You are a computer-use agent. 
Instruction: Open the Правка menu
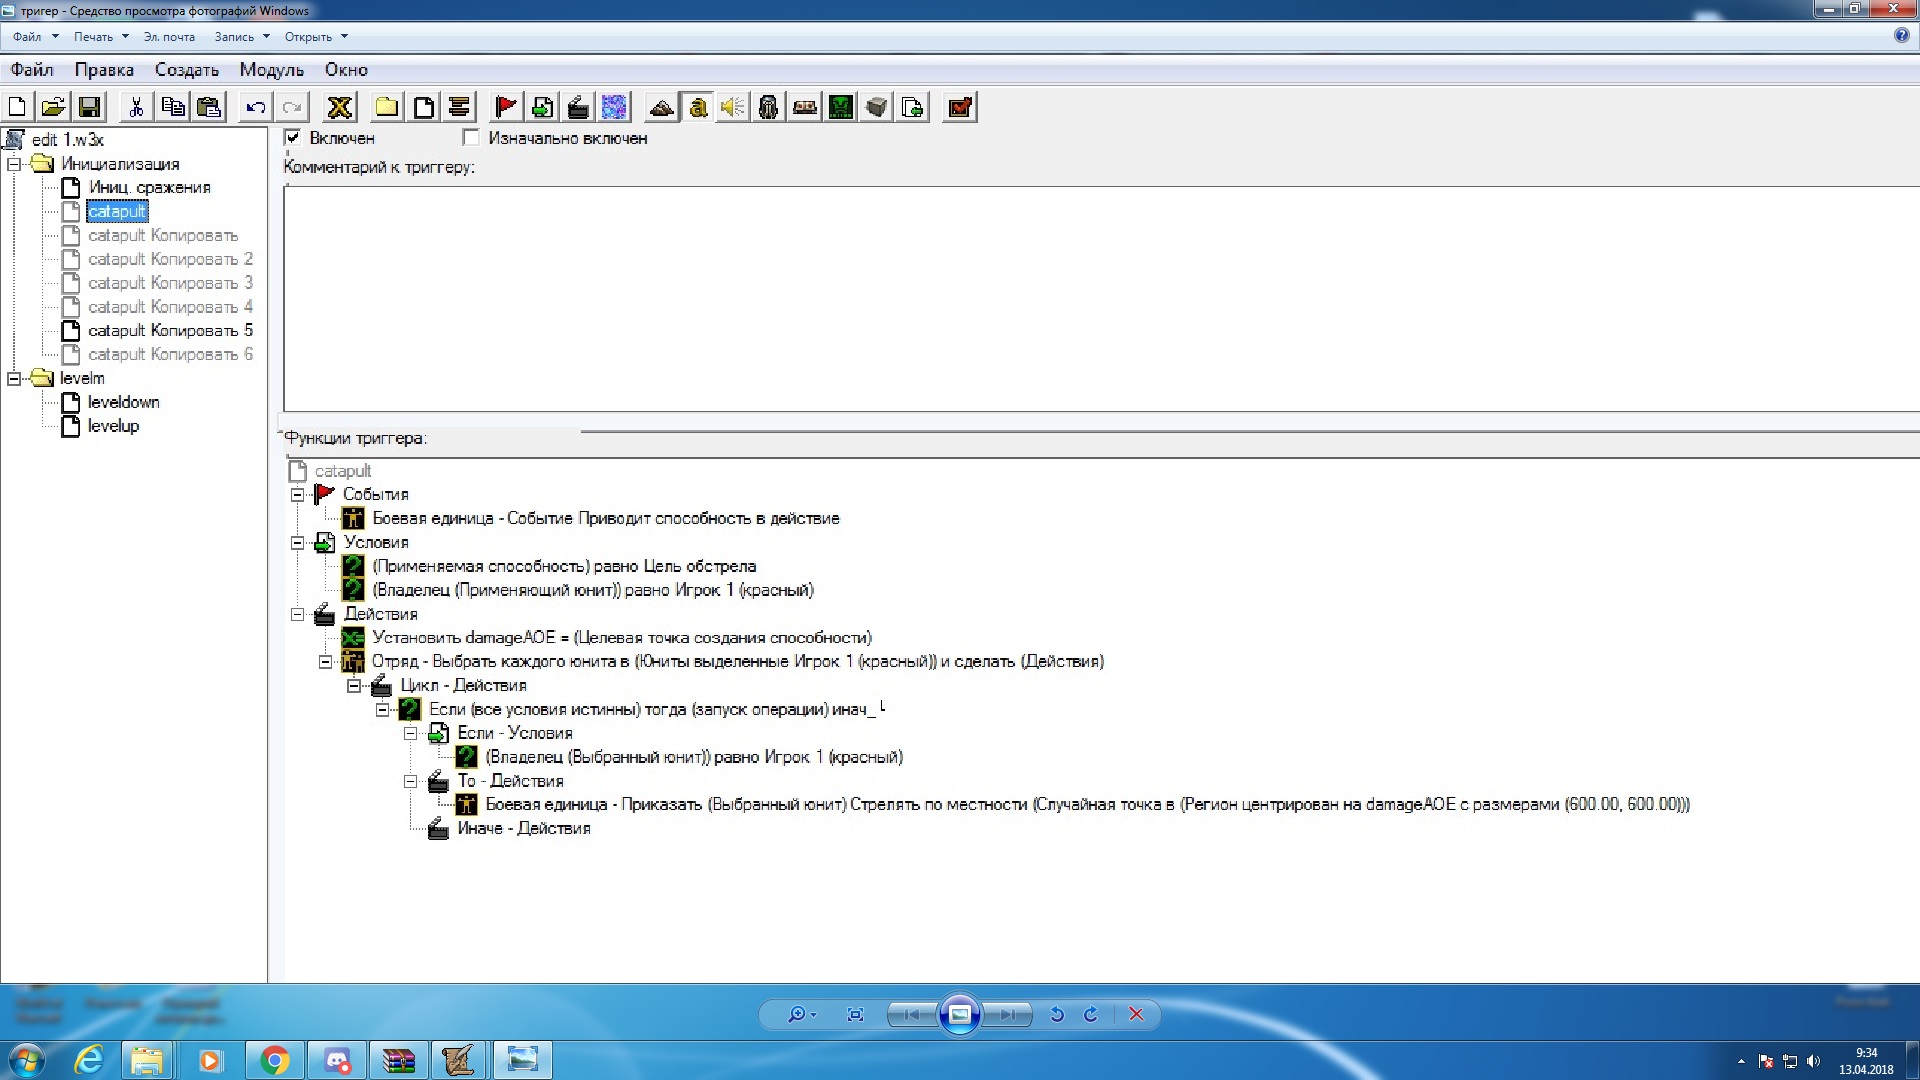tap(104, 70)
